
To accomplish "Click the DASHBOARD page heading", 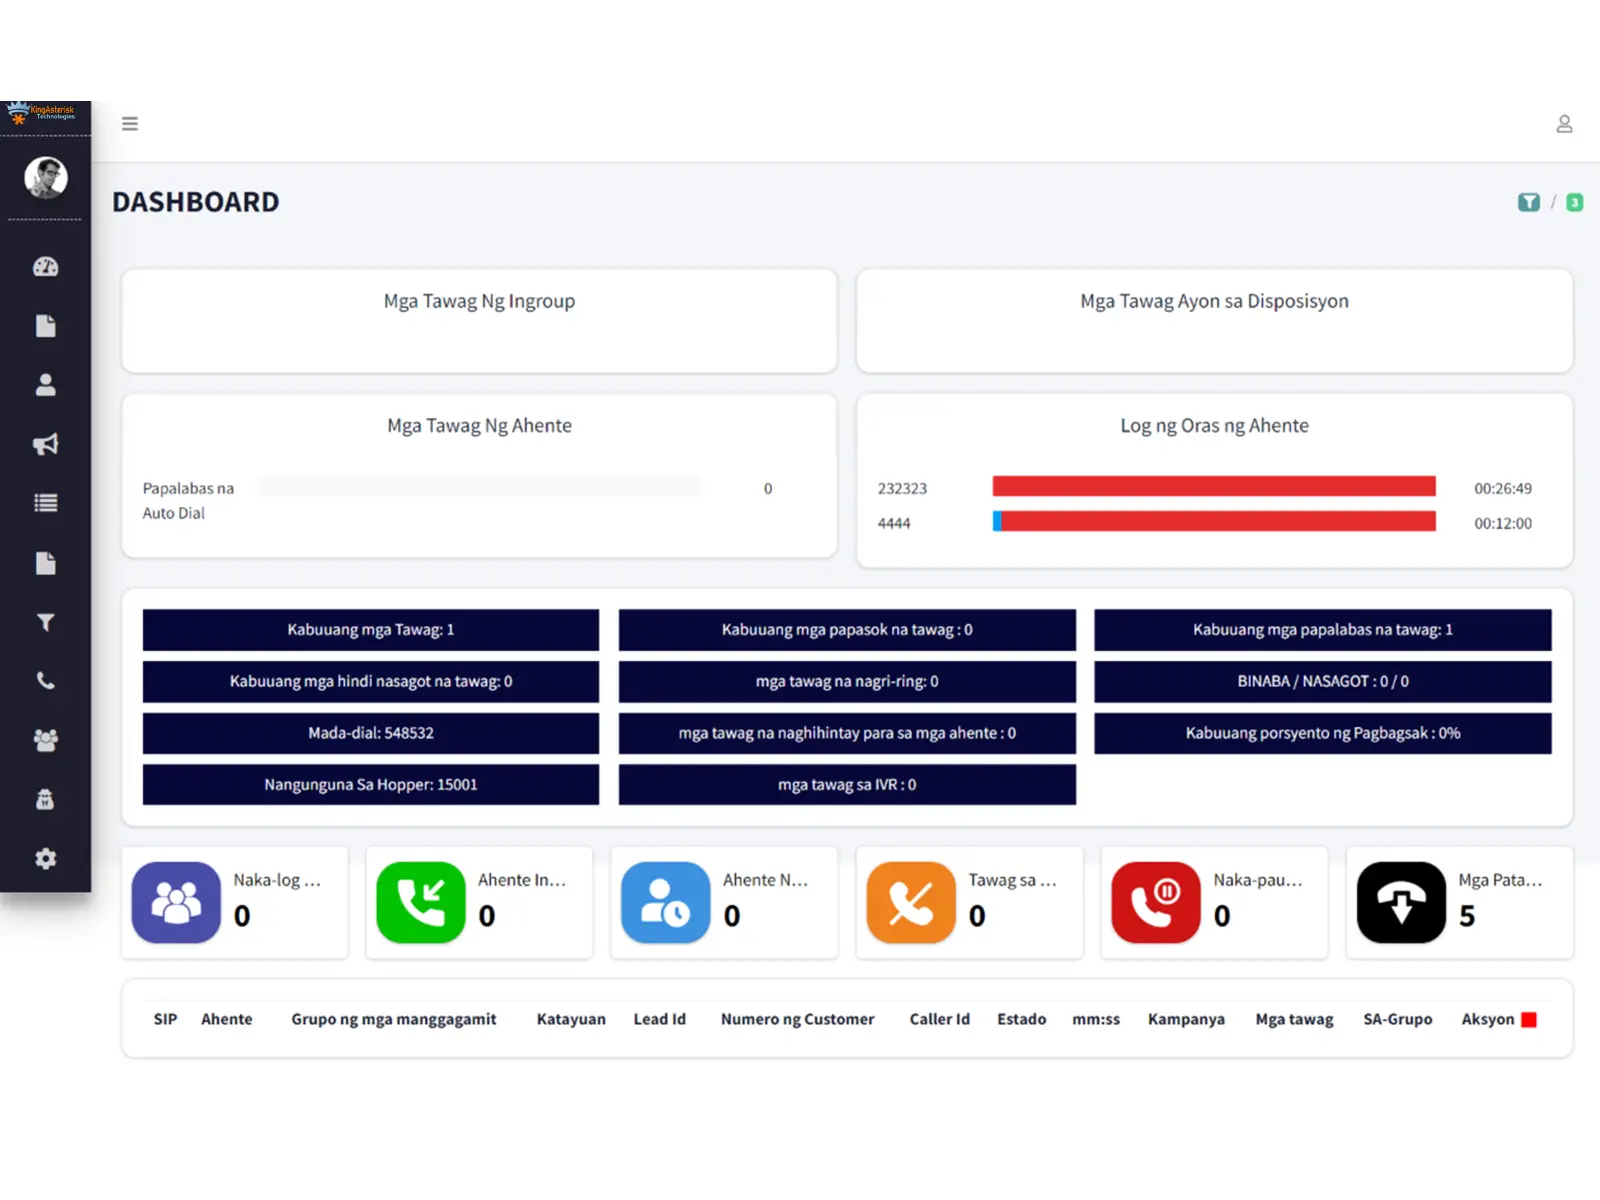I will click(x=196, y=202).
